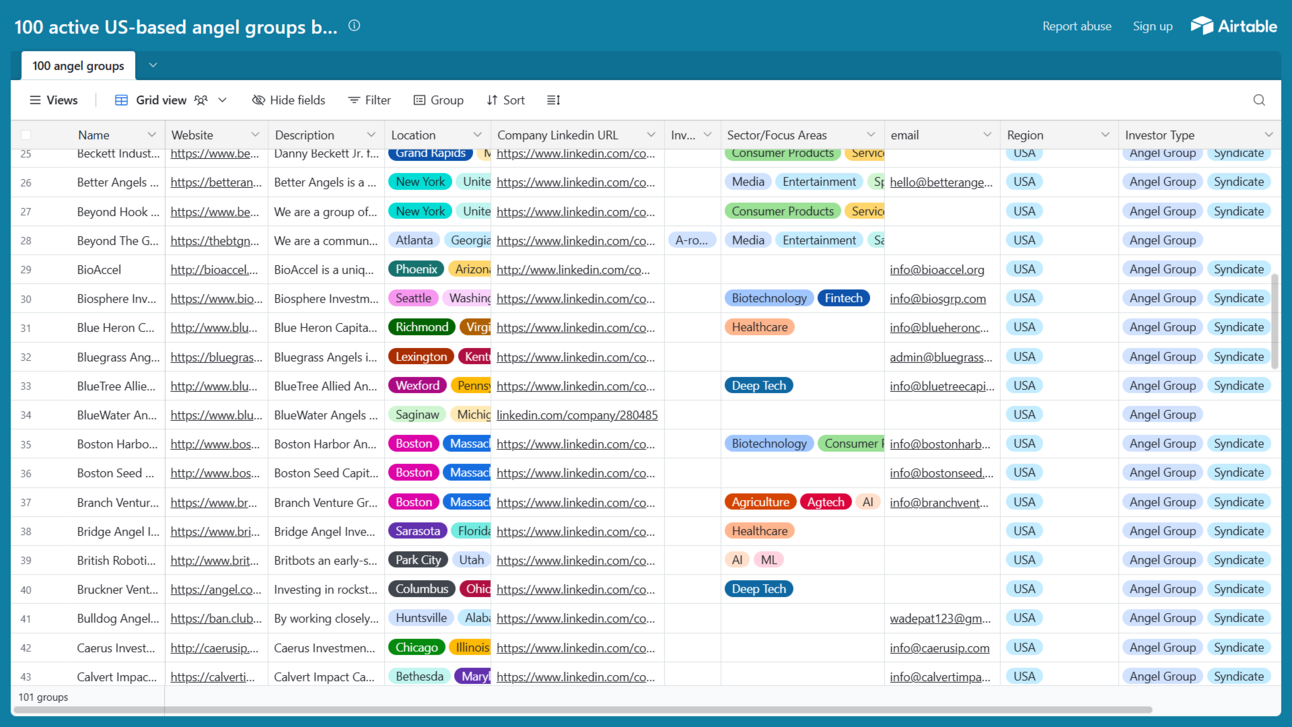Click the info@caerusip.com email
The height and width of the screenshot is (727, 1292).
940,648
